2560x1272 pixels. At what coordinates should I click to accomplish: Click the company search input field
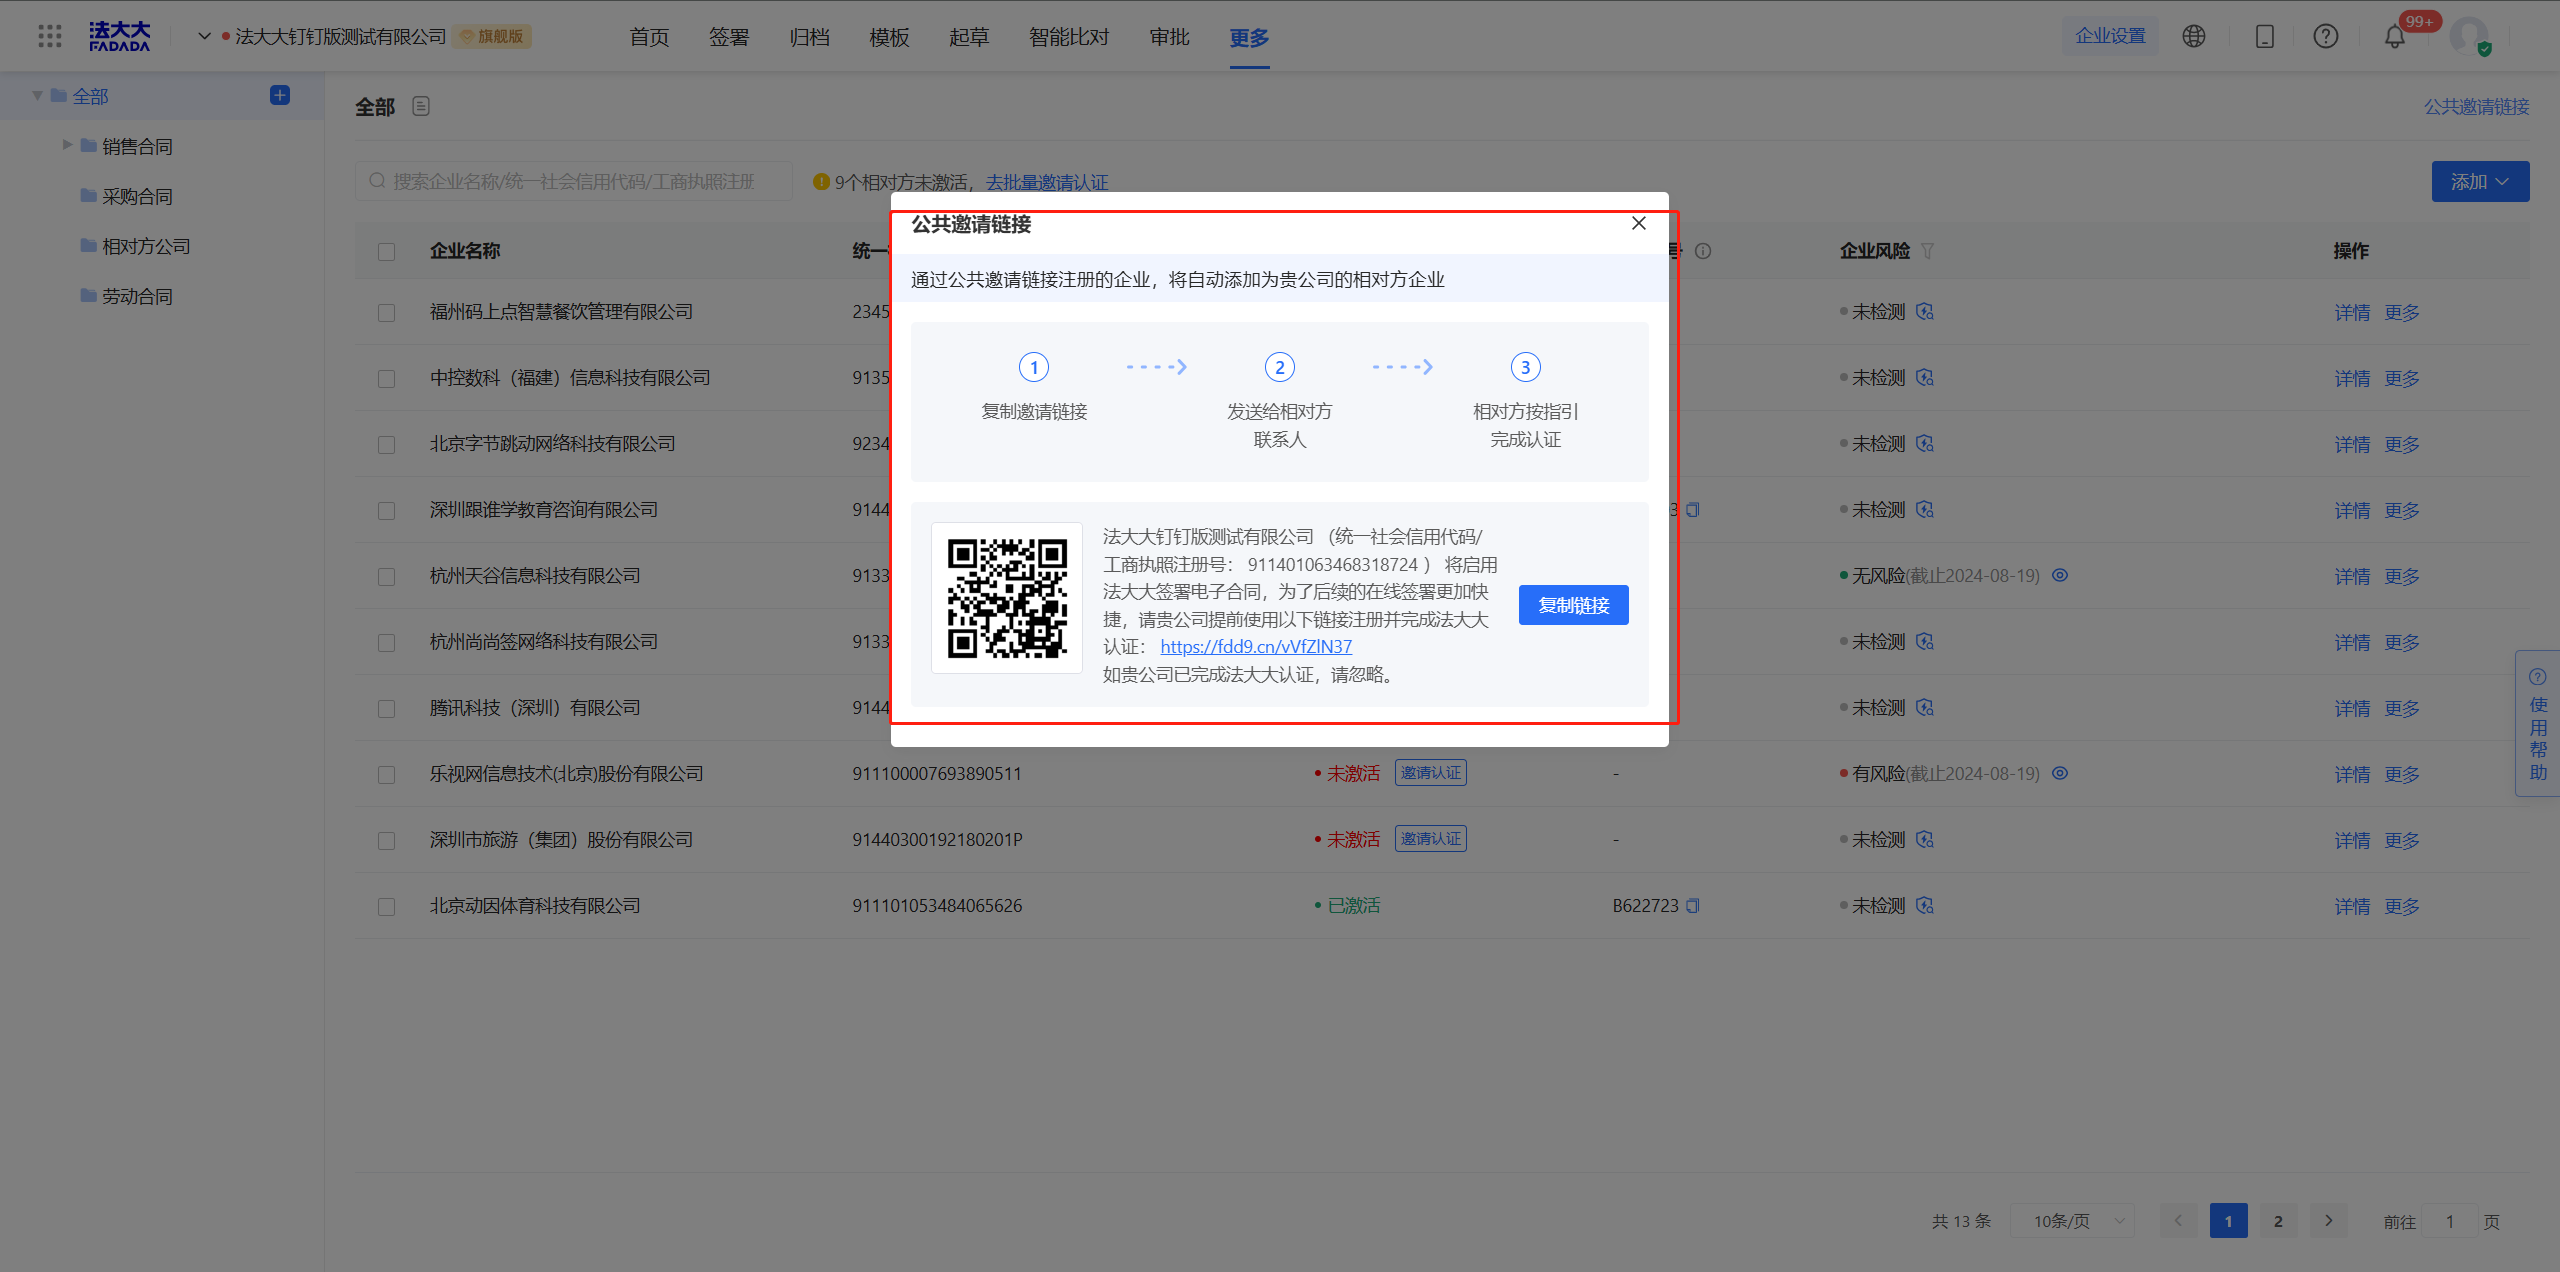click(574, 181)
